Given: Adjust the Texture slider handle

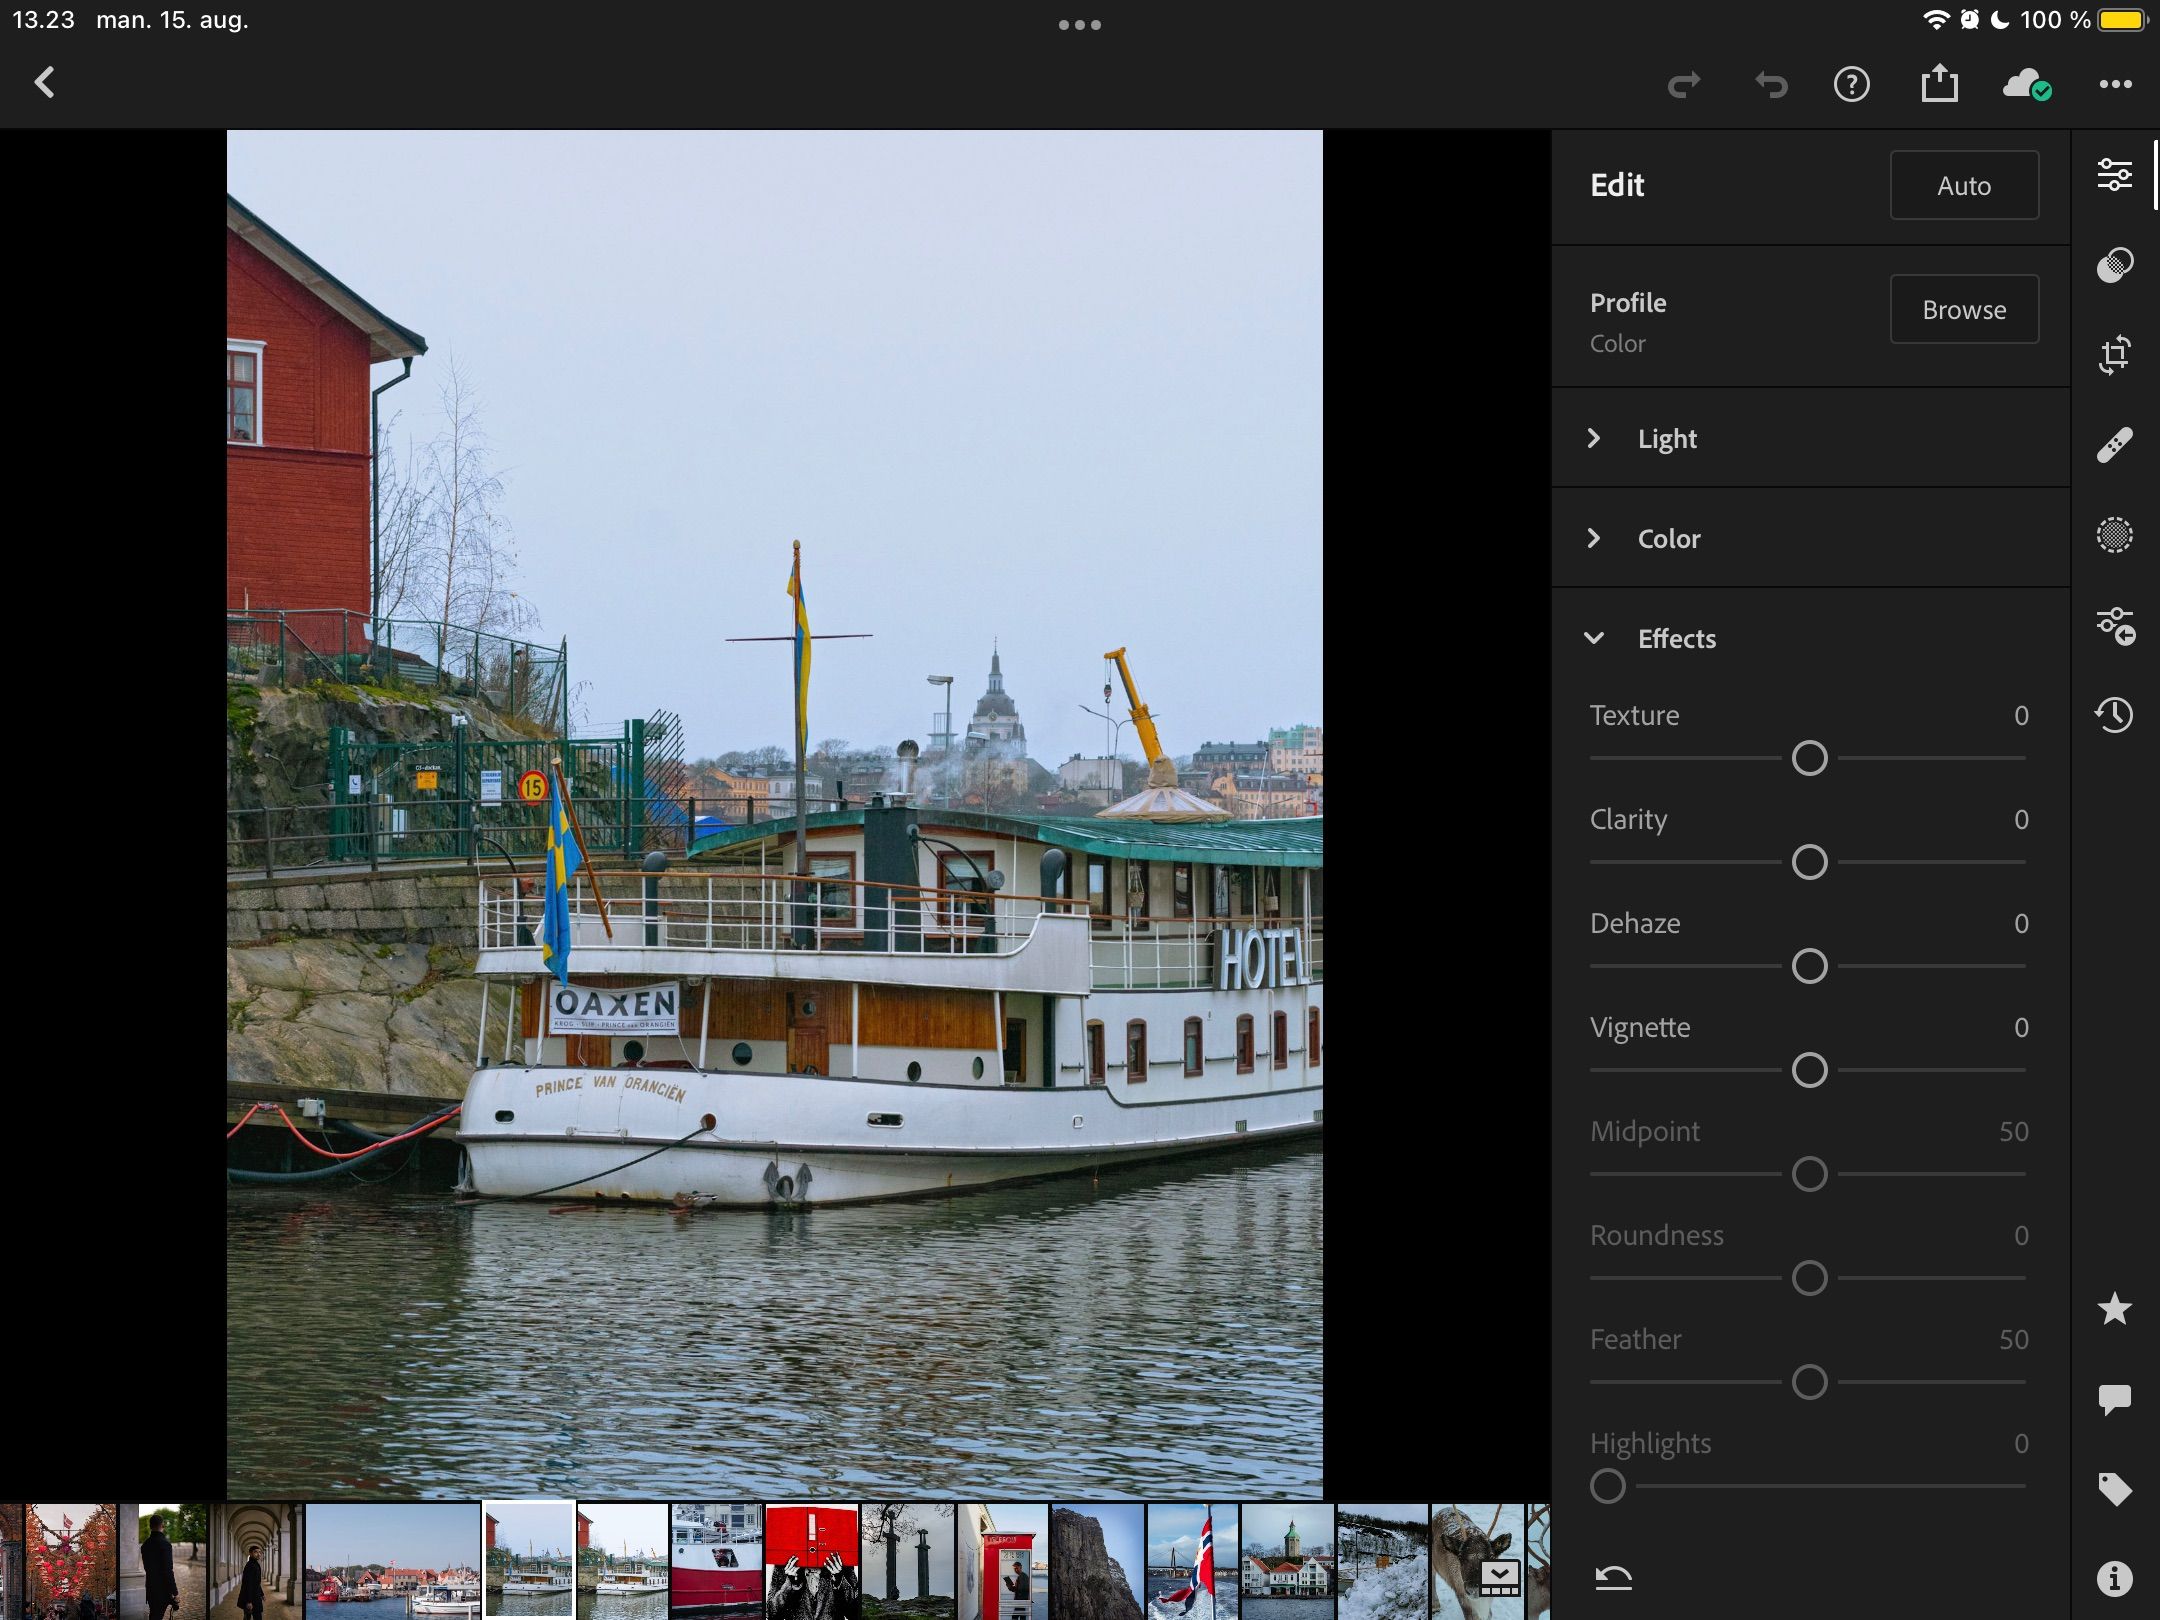Looking at the screenshot, I should 1809,758.
